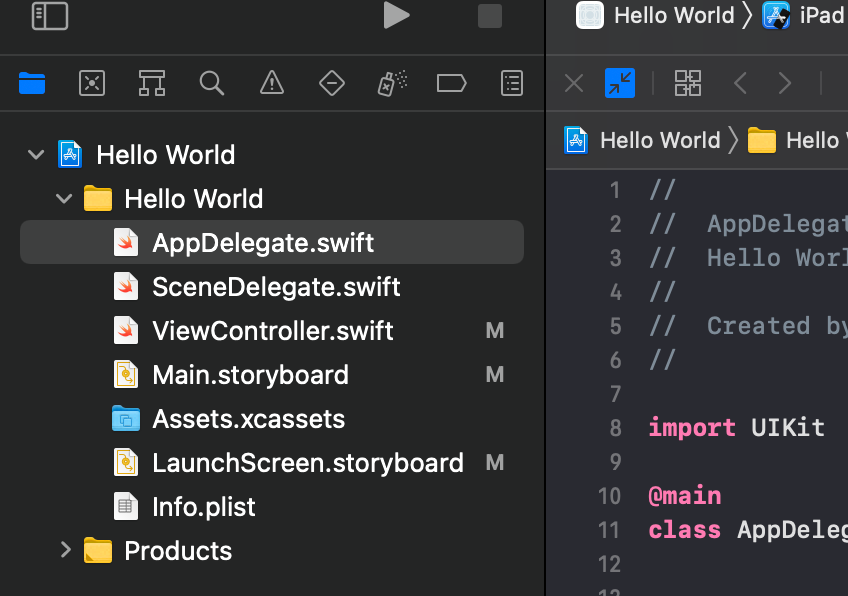
Task: Show the Issue navigator warning icon
Action: [271, 83]
